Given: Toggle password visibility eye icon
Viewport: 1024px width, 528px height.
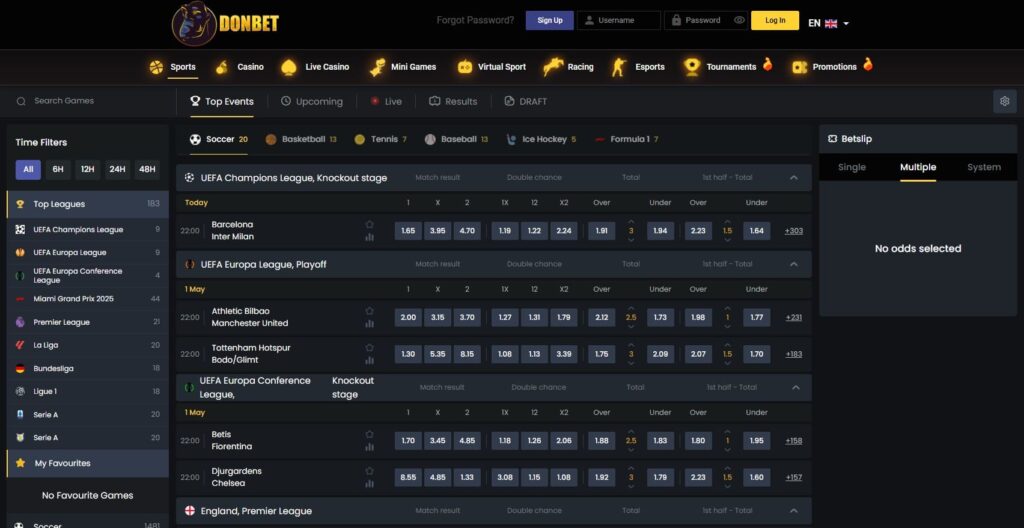Looking at the screenshot, I should (739, 20).
